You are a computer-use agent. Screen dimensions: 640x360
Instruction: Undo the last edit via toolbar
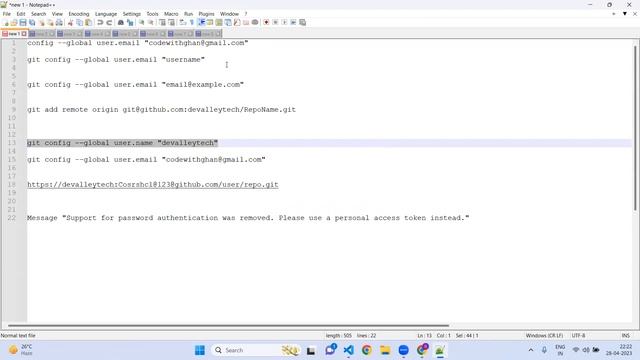(x=100, y=22)
